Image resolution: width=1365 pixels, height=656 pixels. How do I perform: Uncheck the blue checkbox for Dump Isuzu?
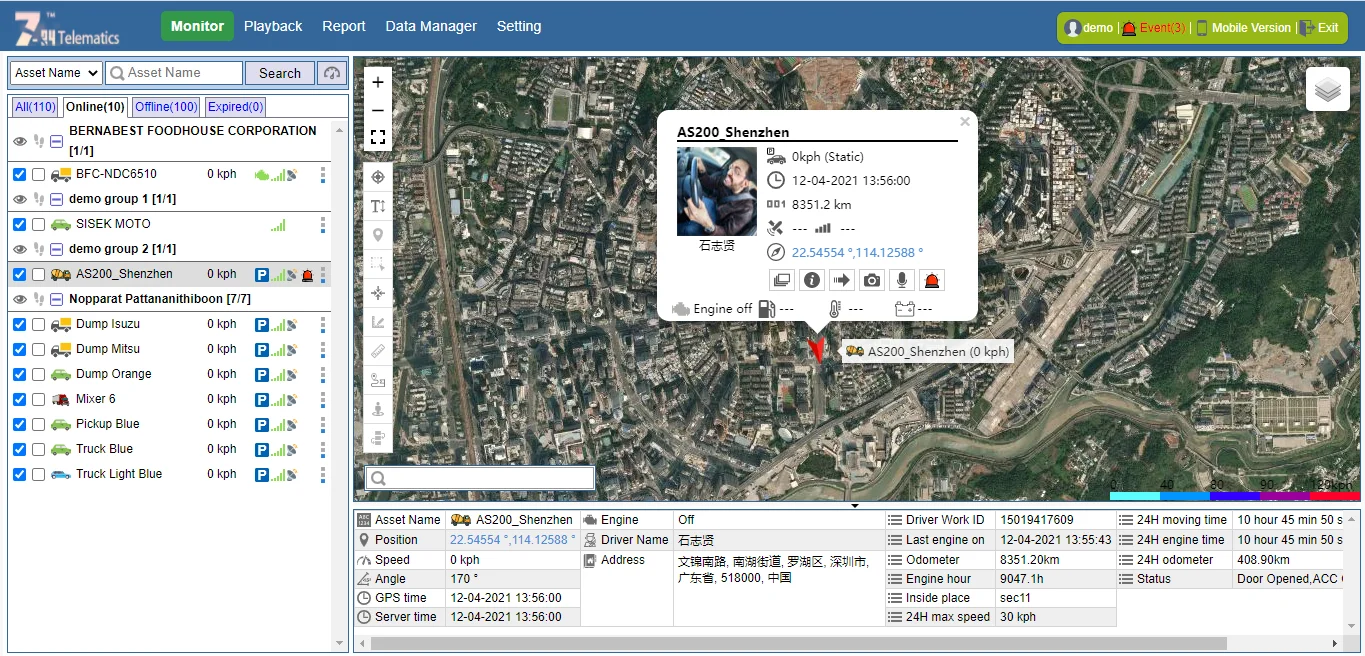pos(19,325)
